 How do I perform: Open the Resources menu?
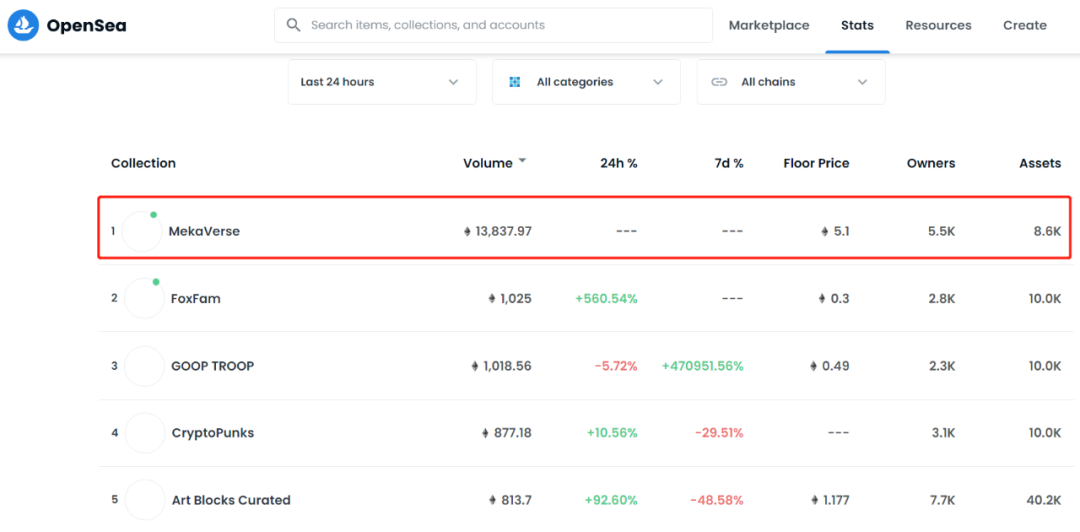(x=938, y=25)
